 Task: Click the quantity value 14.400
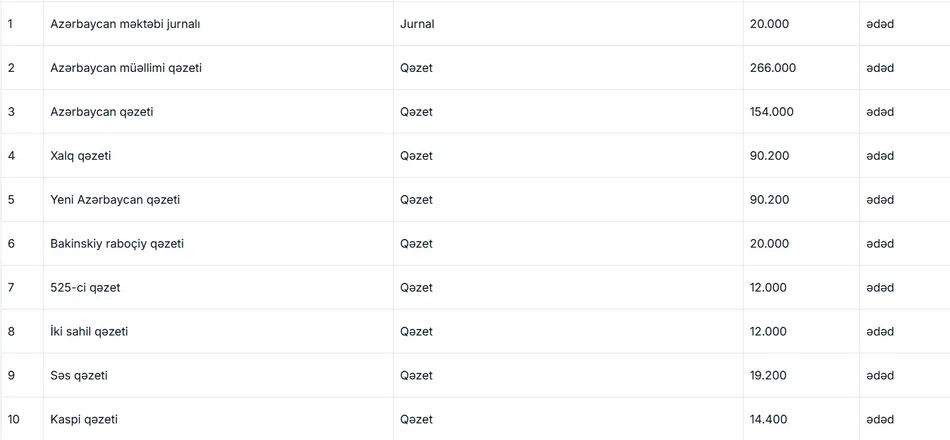point(769,419)
